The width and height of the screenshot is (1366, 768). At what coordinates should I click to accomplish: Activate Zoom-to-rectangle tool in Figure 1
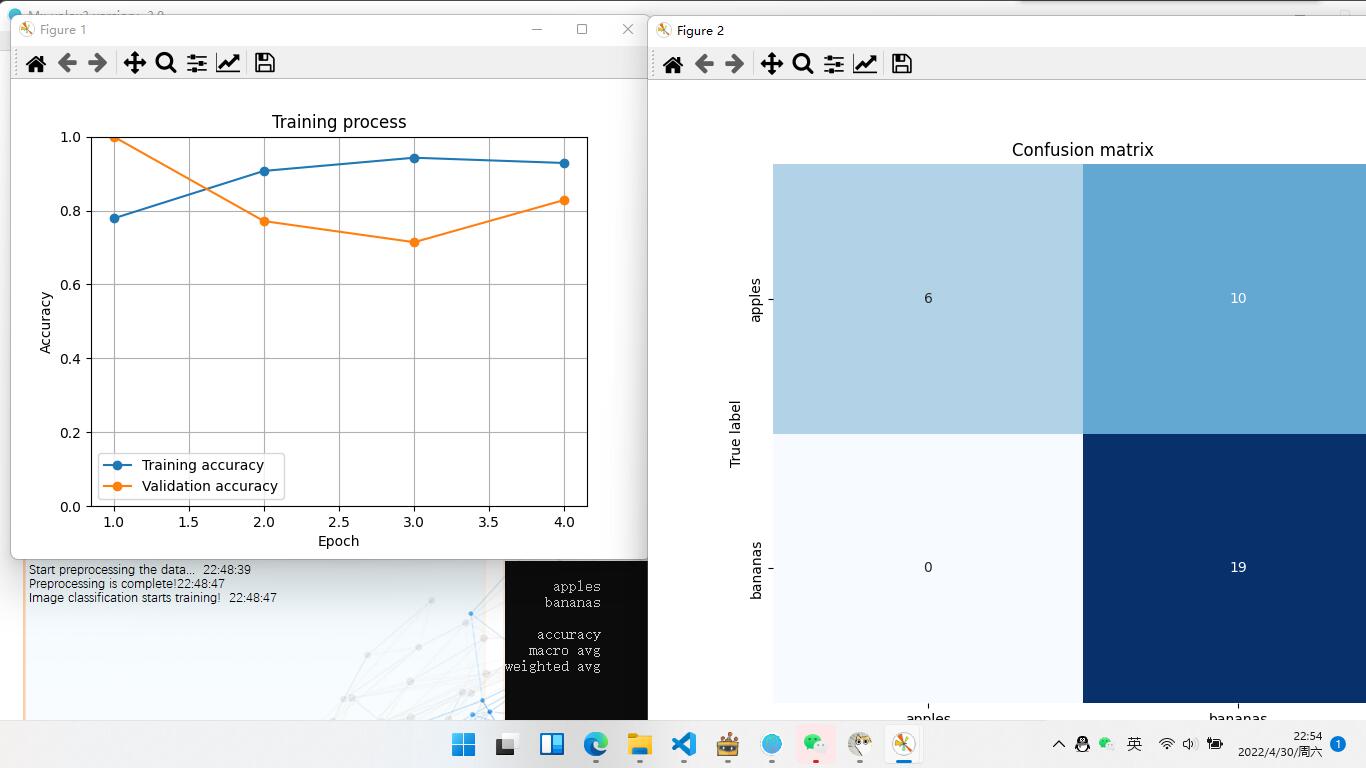(x=166, y=63)
